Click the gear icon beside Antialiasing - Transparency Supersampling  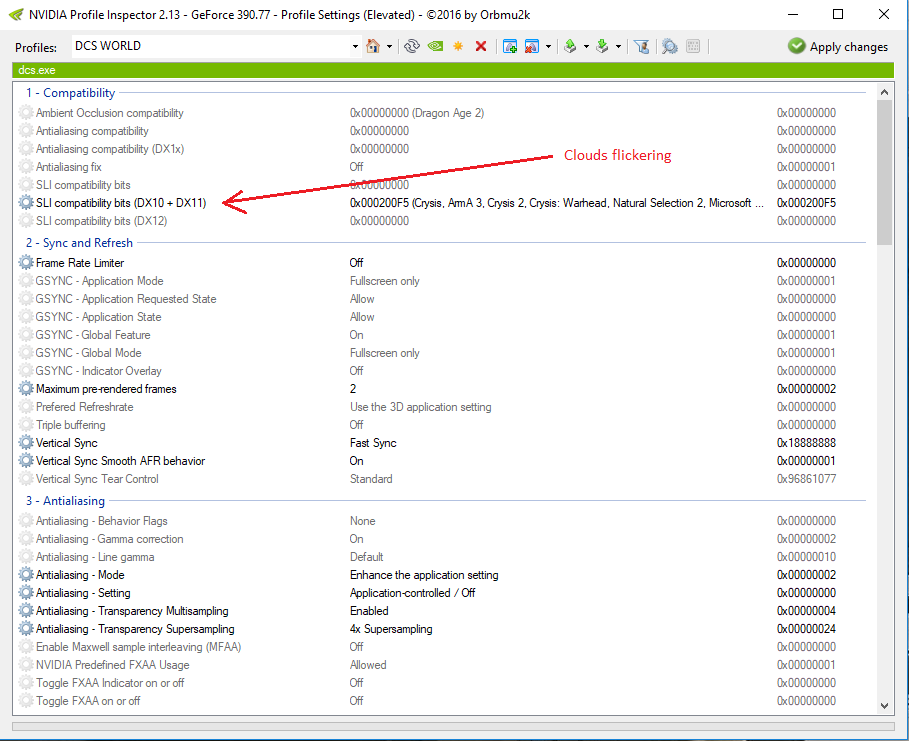pyautogui.click(x=26, y=629)
